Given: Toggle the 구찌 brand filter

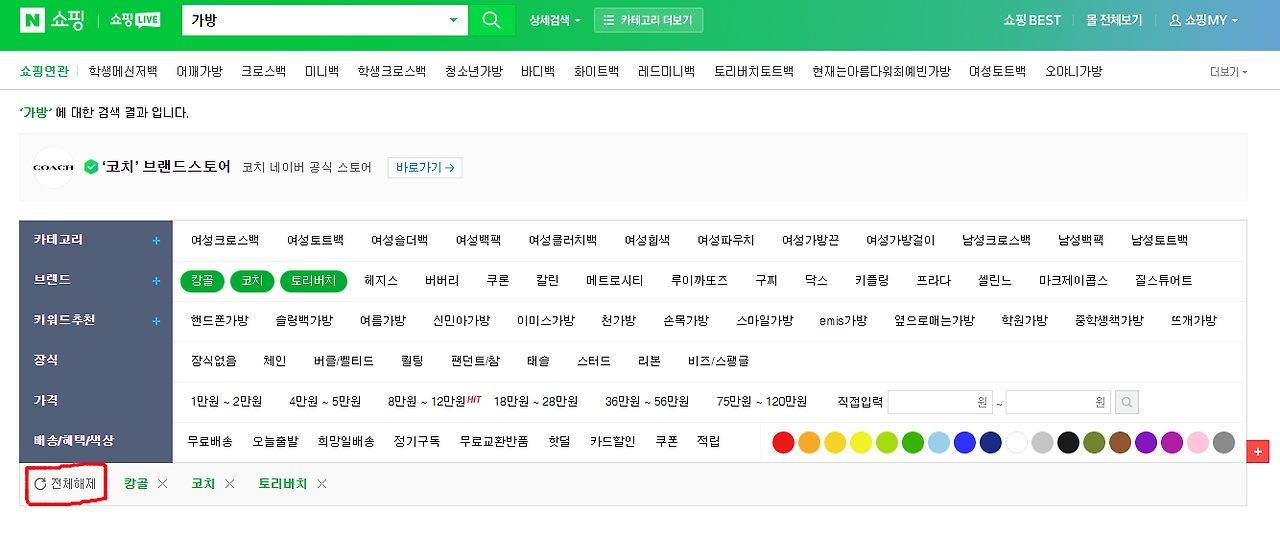Looking at the screenshot, I should point(767,281).
